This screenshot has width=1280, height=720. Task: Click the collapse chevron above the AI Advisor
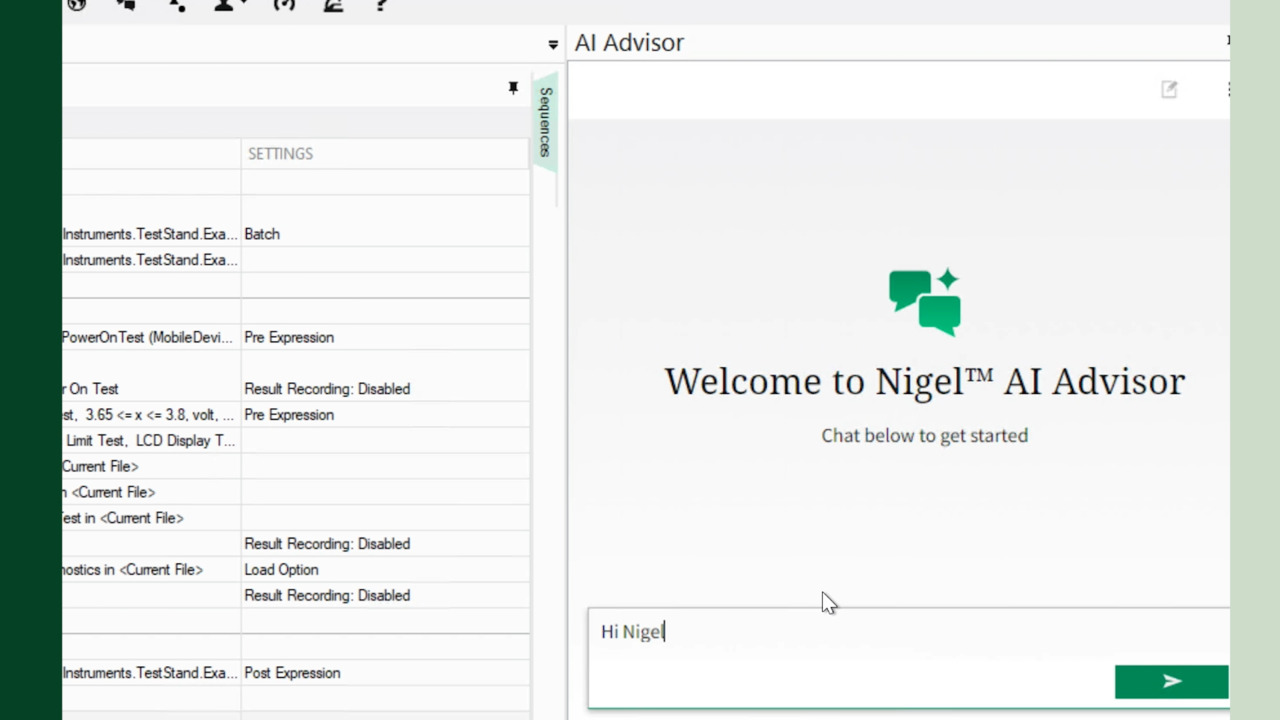pyautogui.click(x=552, y=43)
